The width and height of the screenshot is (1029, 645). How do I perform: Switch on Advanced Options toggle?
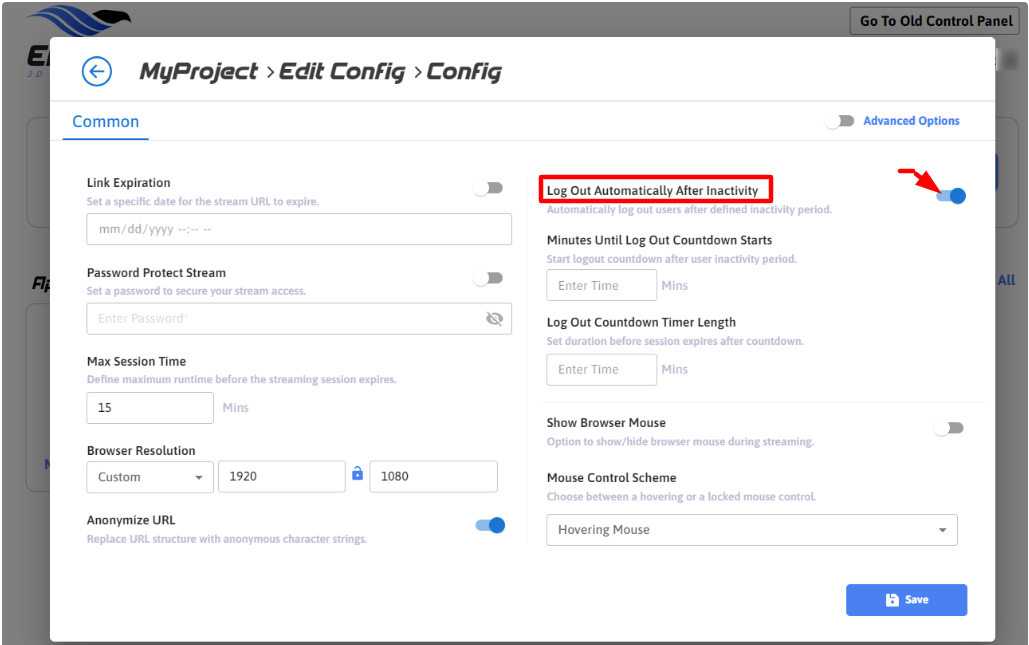tap(840, 121)
